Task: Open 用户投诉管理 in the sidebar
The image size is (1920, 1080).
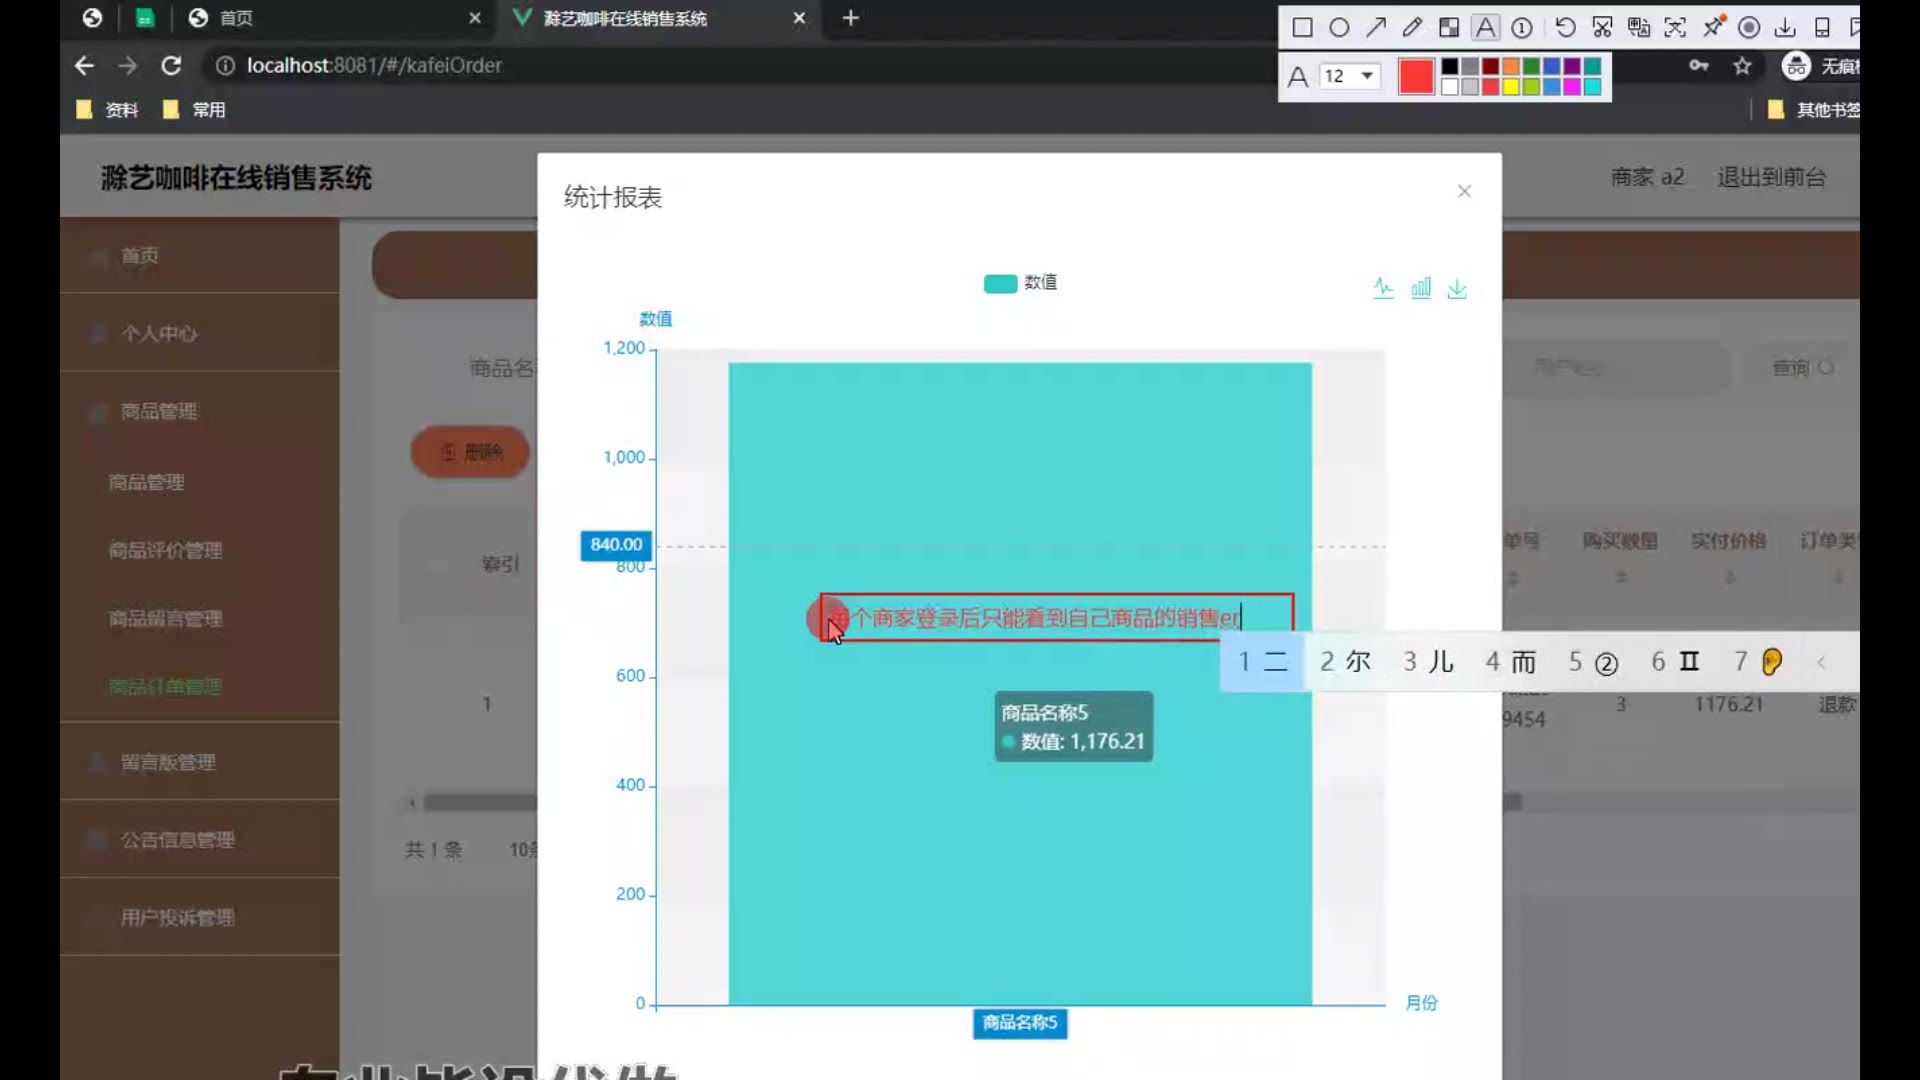Action: [x=200, y=918]
